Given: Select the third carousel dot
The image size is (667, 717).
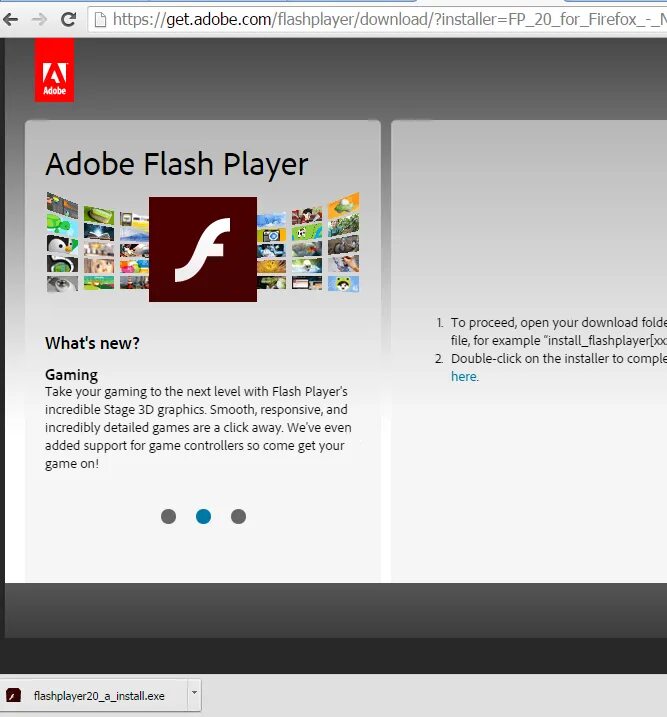Looking at the screenshot, I should click(x=238, y=517).
